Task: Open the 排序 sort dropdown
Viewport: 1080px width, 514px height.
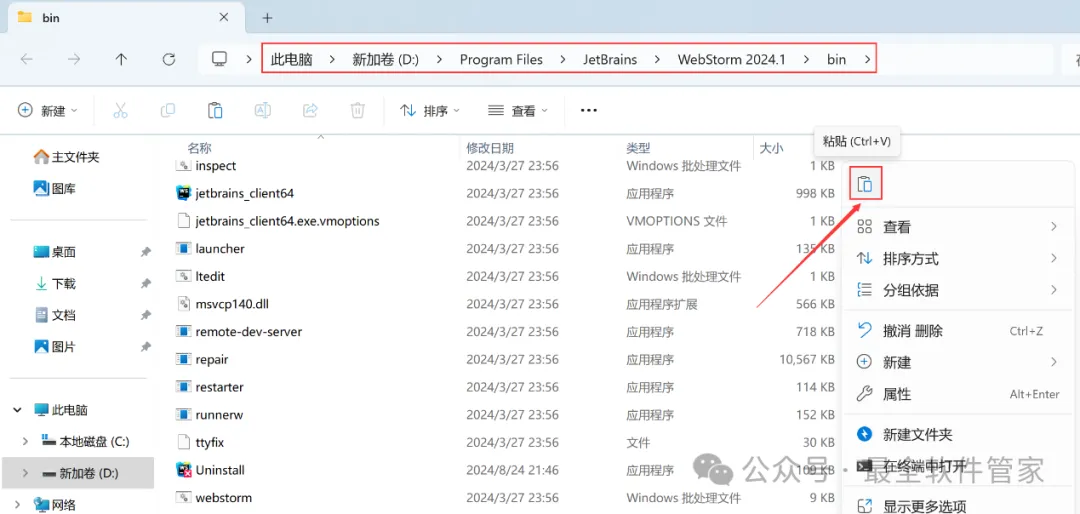Action: coord(430,110)
